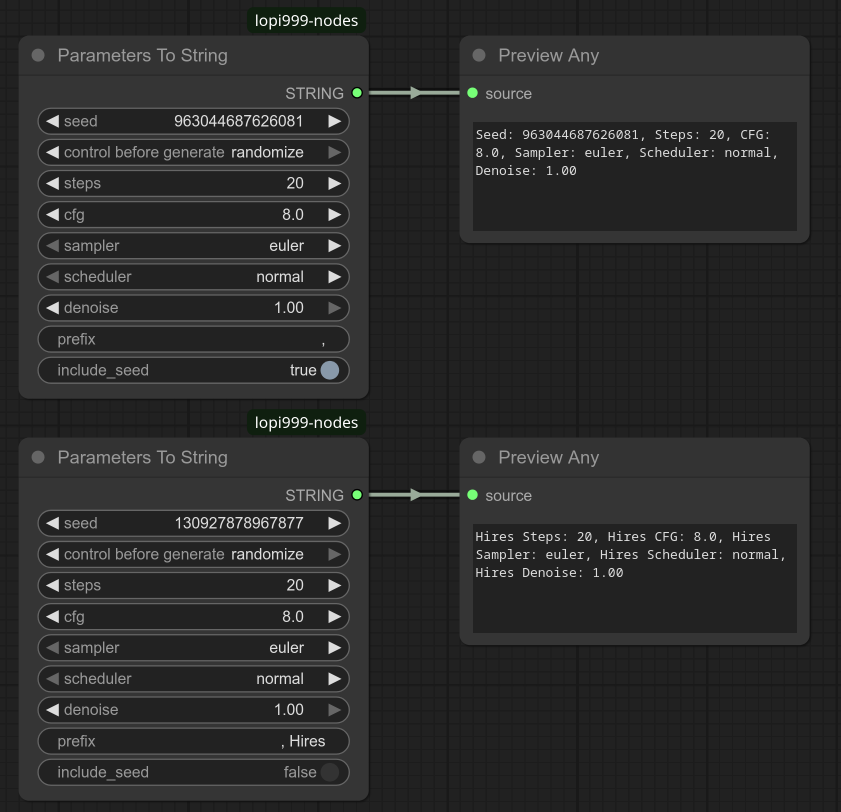Click the top Preview Any text output area

[635, 176]
